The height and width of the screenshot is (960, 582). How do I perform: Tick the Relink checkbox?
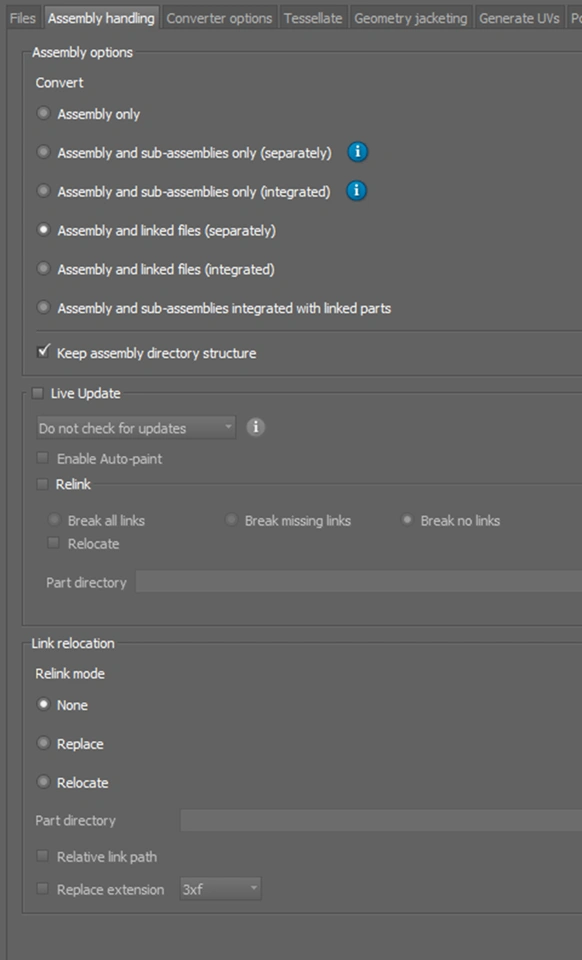pos(42,484)
